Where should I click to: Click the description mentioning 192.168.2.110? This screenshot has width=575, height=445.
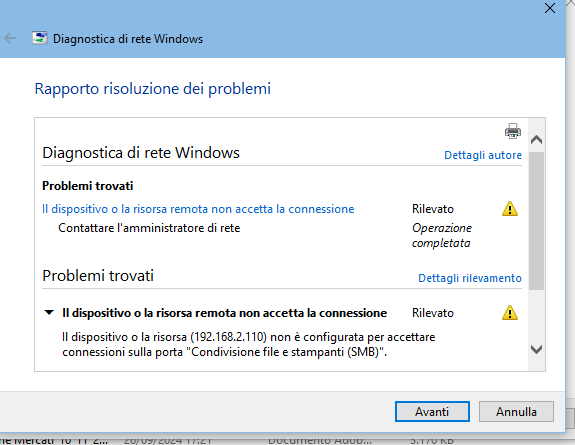tap(249, 344)
